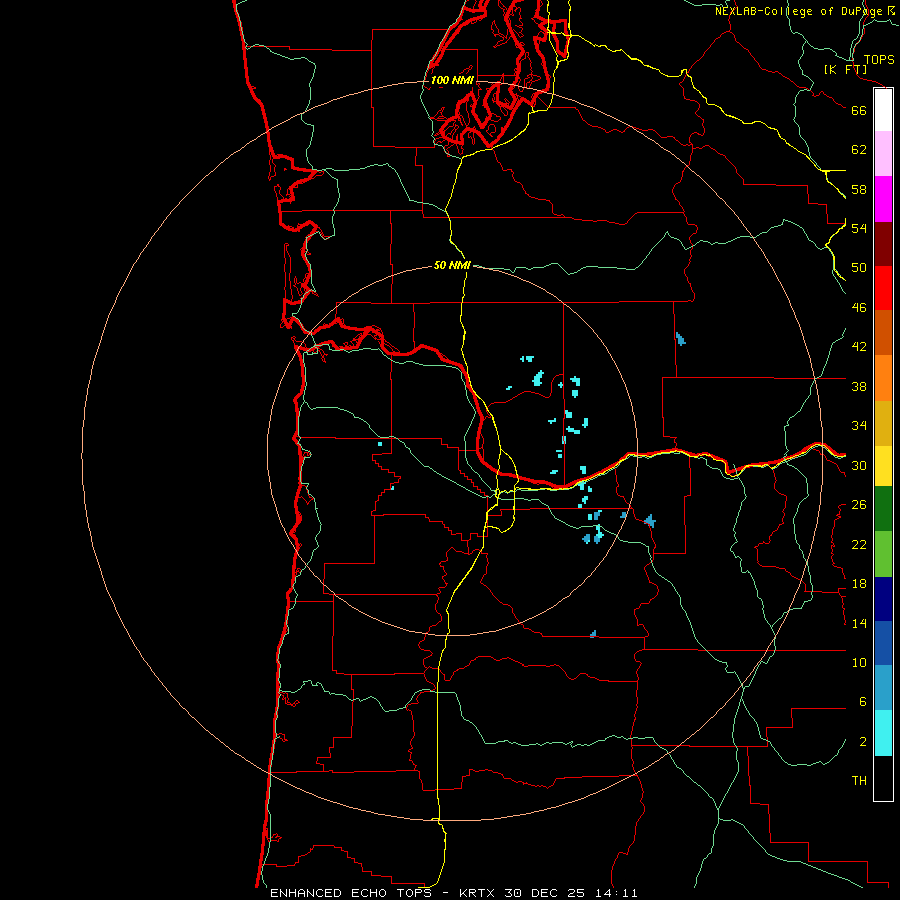Click the KRTX station identifier
Viewport: 900px width, 900px height.
click(478, 893)
